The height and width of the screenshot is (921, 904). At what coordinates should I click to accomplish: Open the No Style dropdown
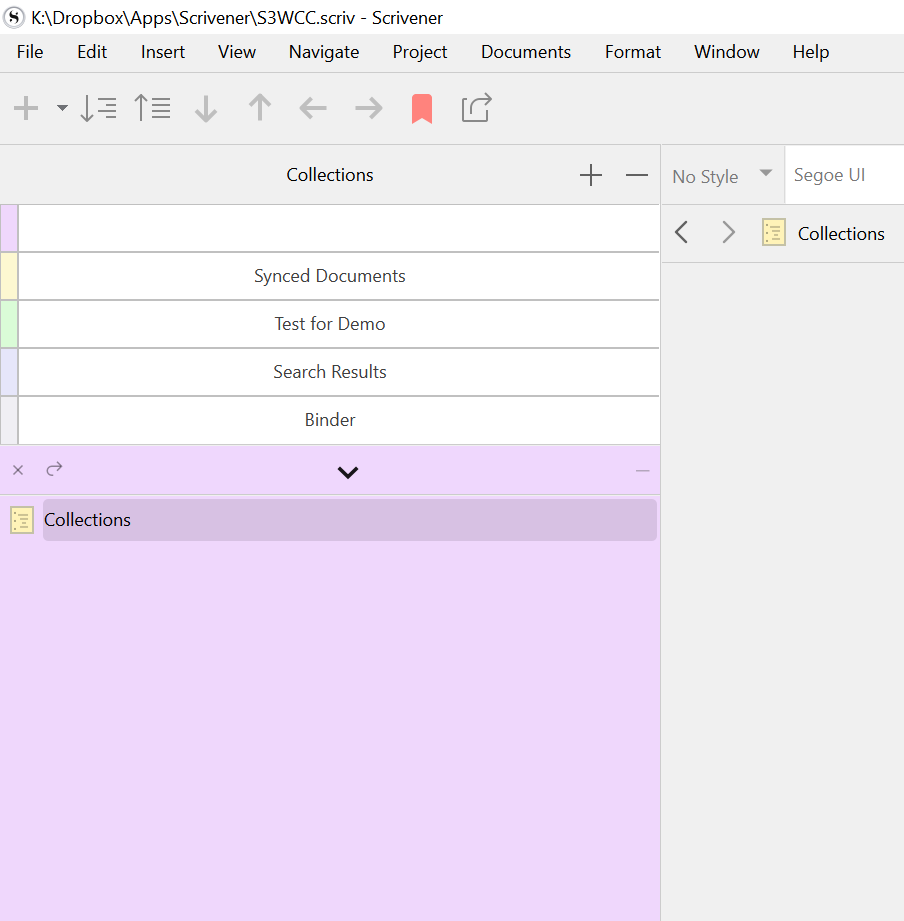point(722,176)
